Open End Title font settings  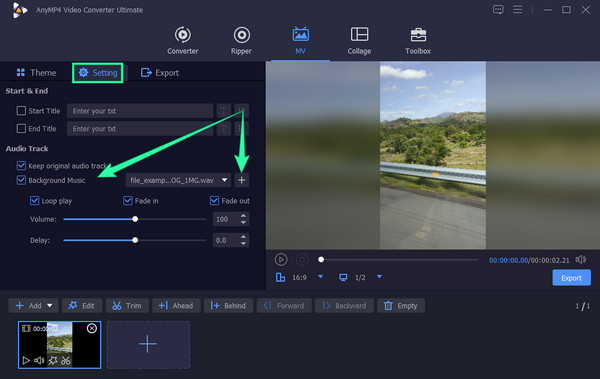(224, 129)
